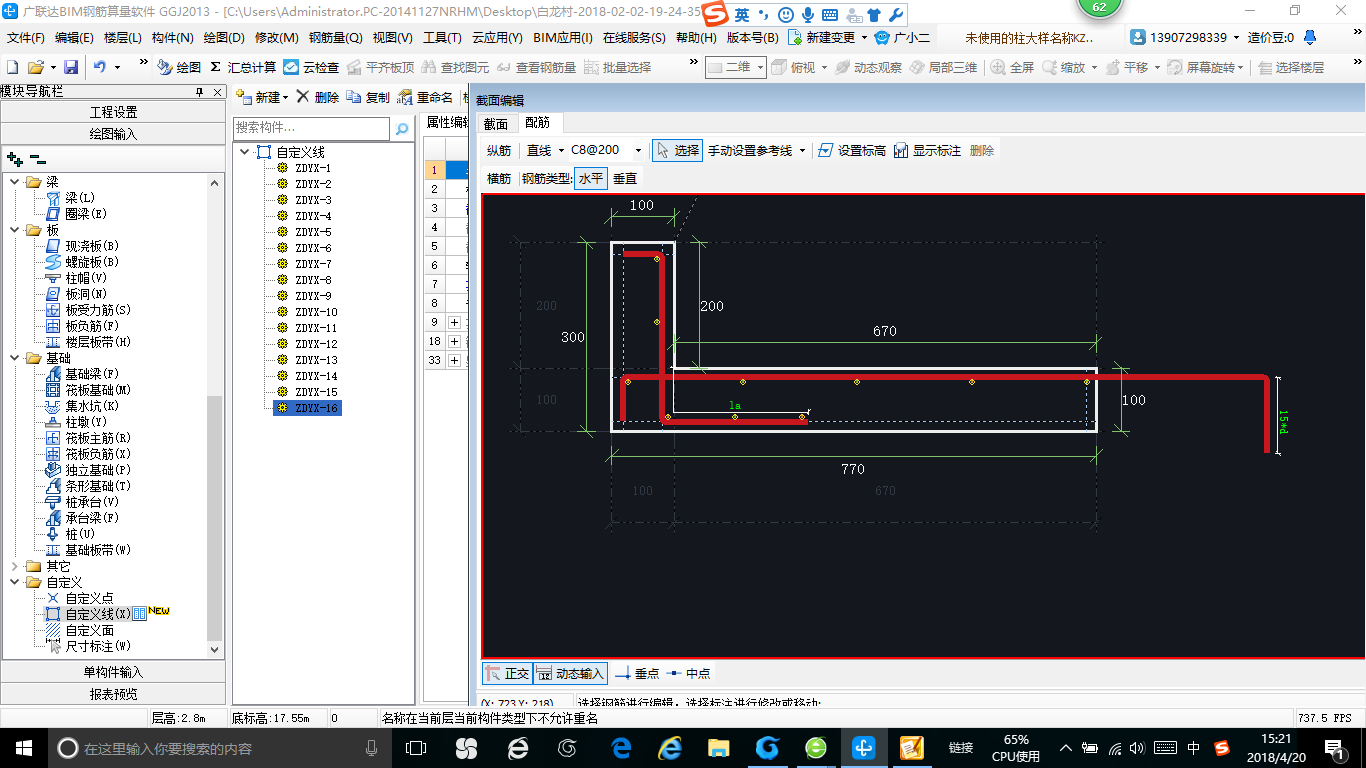
Task: Select 集水坑(K) in the tree
Action: tap(92, 406)
